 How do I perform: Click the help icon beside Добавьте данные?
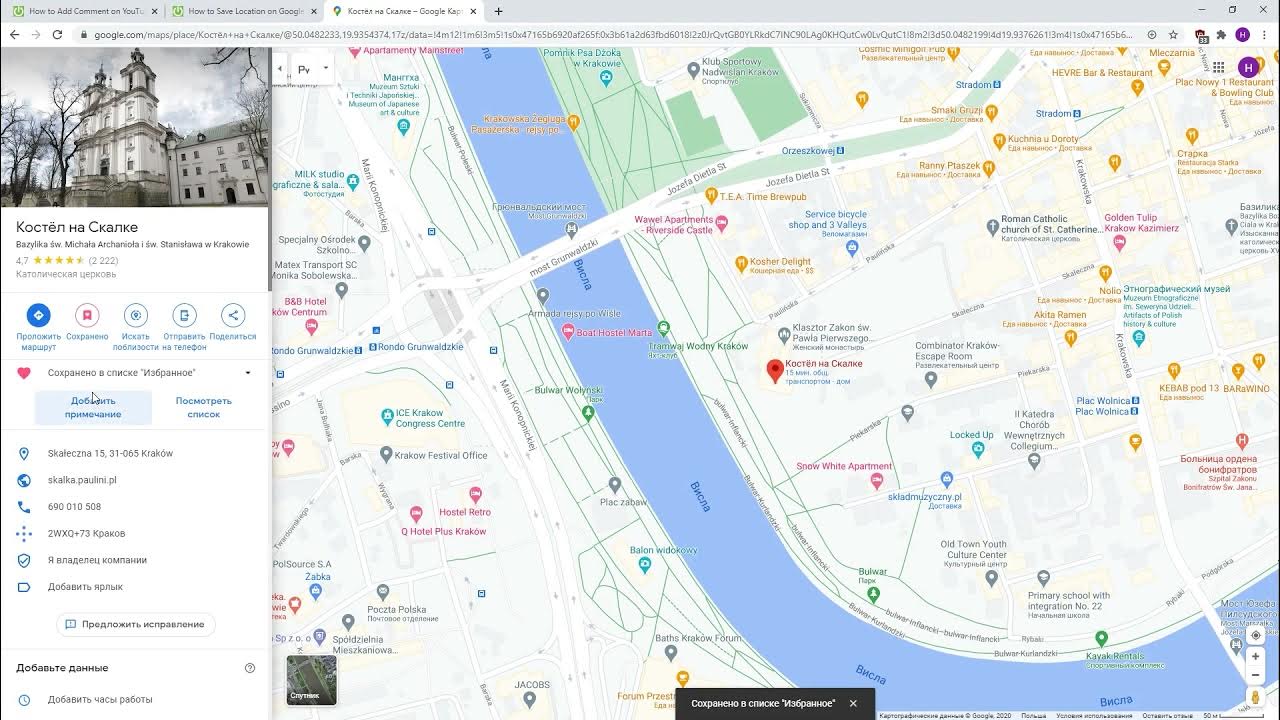click(250, 668)
